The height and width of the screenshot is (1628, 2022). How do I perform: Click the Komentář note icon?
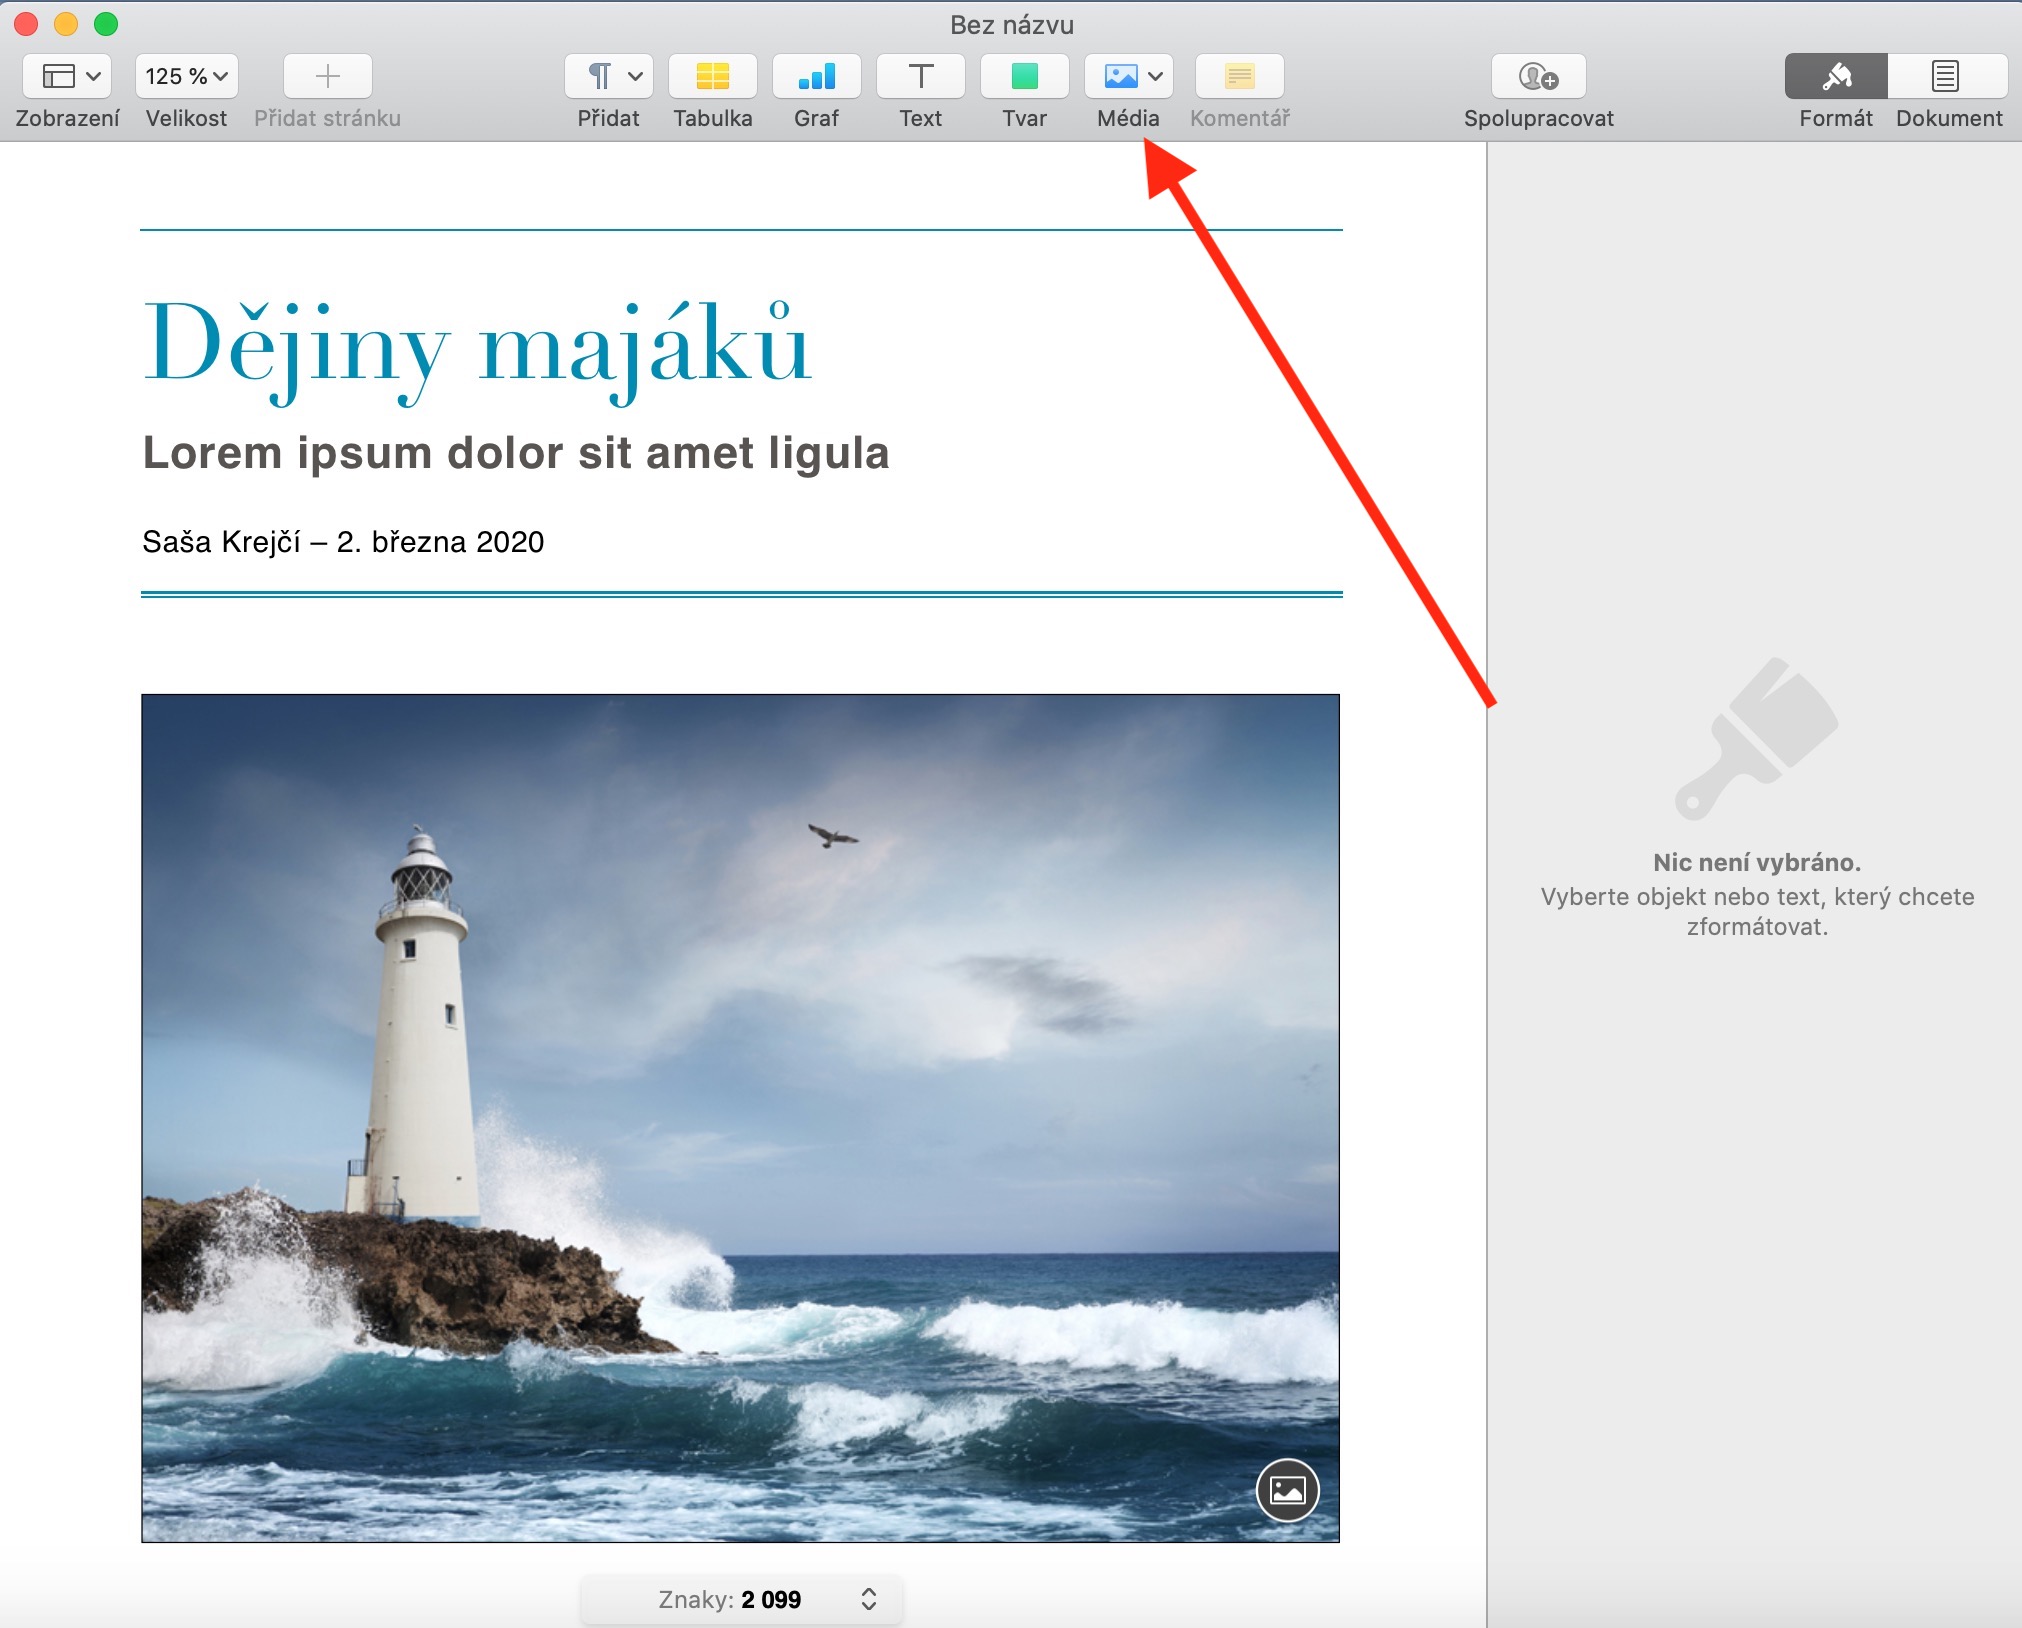tap(1239, 77)
